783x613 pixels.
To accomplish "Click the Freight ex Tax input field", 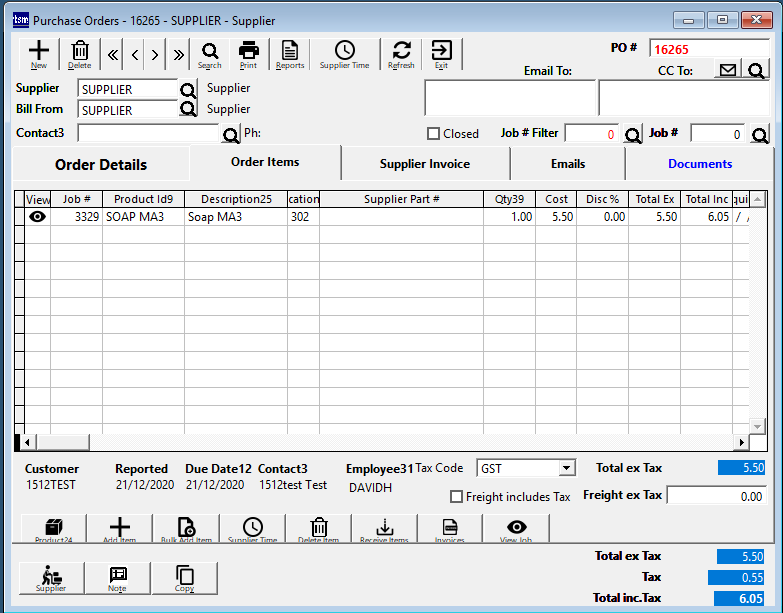I will (x=716, y=496).
